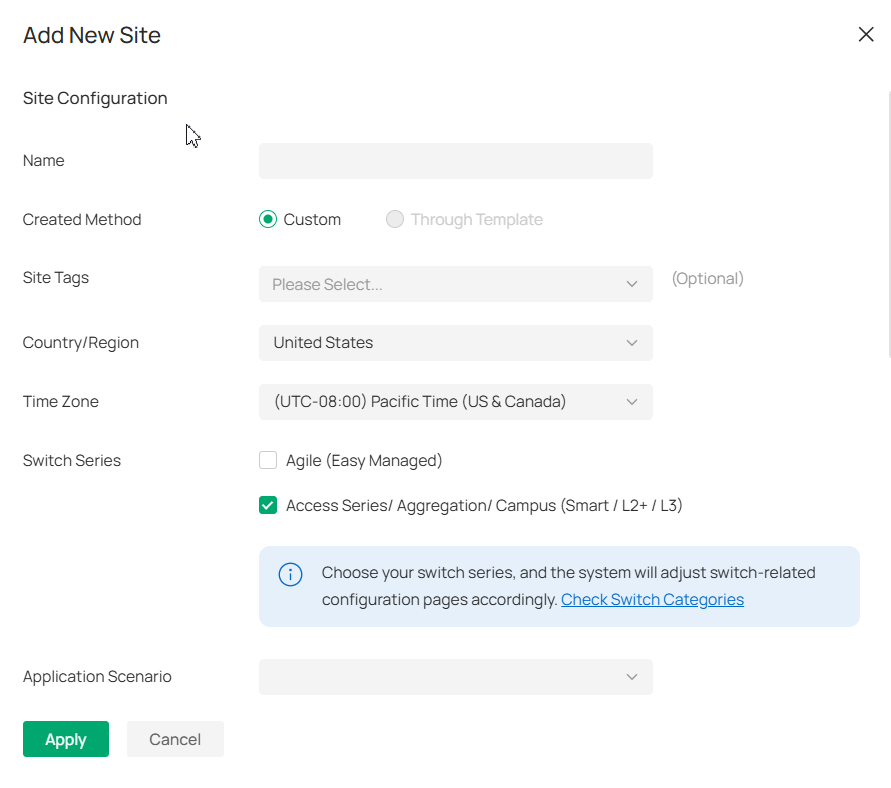Viewport: 891px width, 788px height.
Task: Click the Country/Region chevron arrow
Action: coord(632,343)
